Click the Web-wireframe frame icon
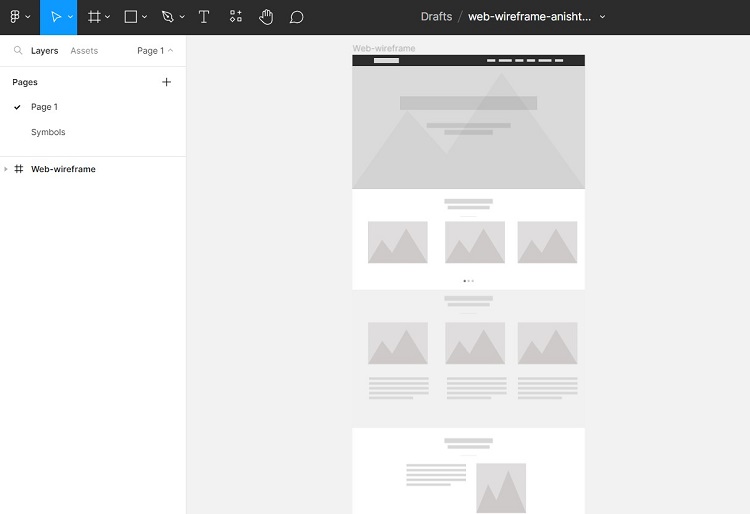The image size is (750, 514). [x=19, y=169]
